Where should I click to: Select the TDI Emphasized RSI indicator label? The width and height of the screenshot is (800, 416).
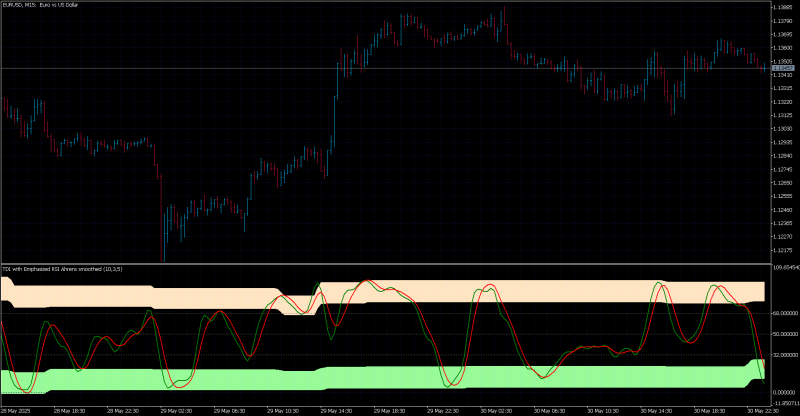click(x=62, y=269)
